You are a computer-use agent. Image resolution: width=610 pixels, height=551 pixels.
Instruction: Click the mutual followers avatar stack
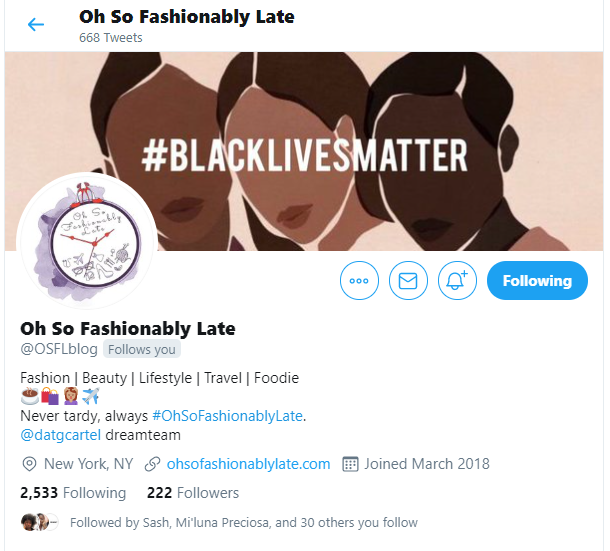tap(40, 522)
